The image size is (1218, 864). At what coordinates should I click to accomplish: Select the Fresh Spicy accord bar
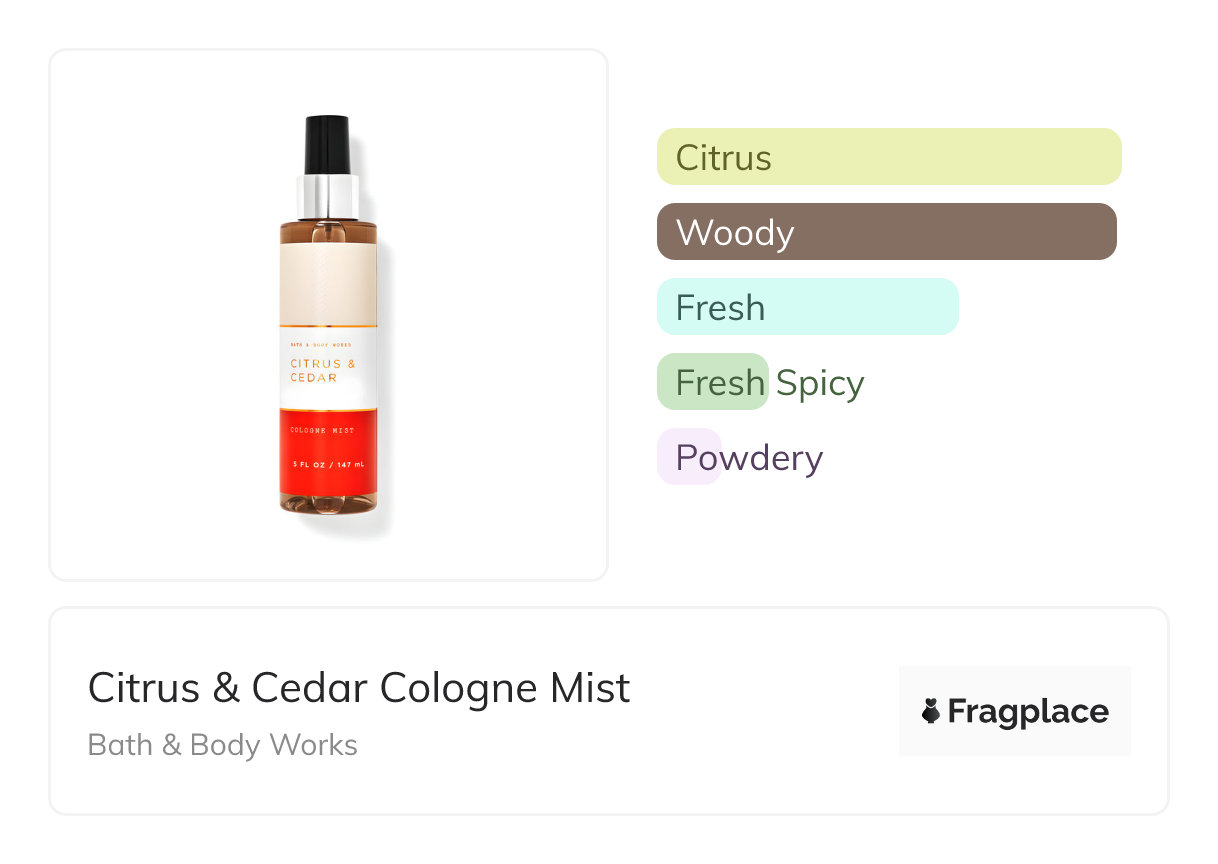coord(761,382)
